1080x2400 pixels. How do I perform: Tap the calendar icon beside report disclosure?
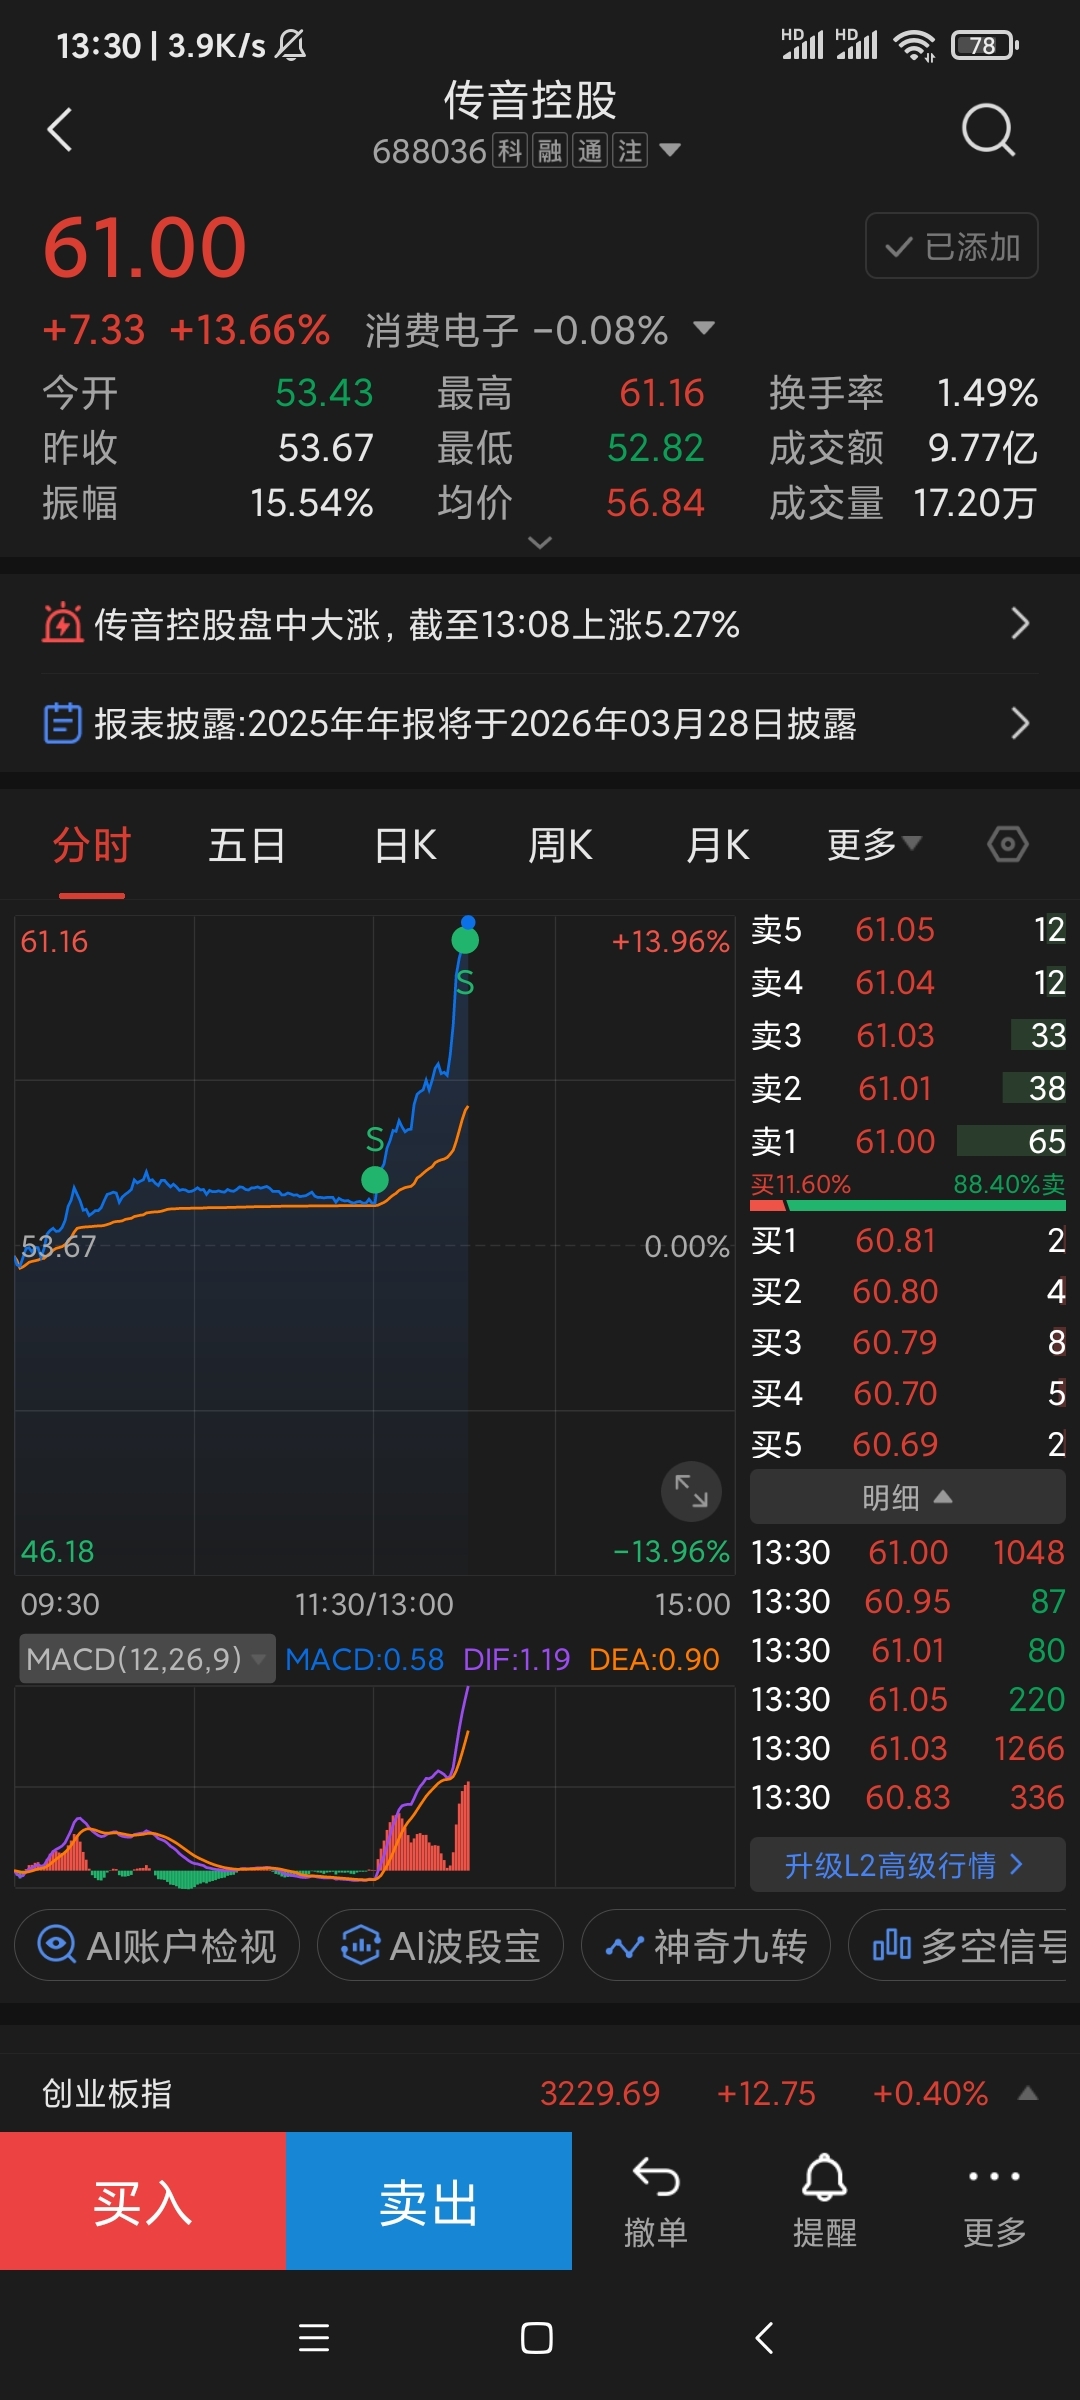[62, 723]
